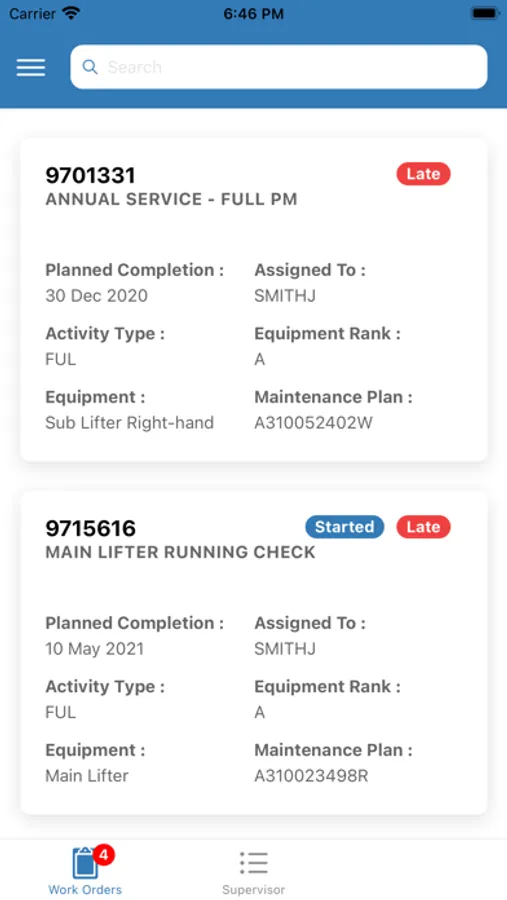Viewport: 507px width, 900px height.
Task: Tap the search magnifier icon
Action: point(90,67)
